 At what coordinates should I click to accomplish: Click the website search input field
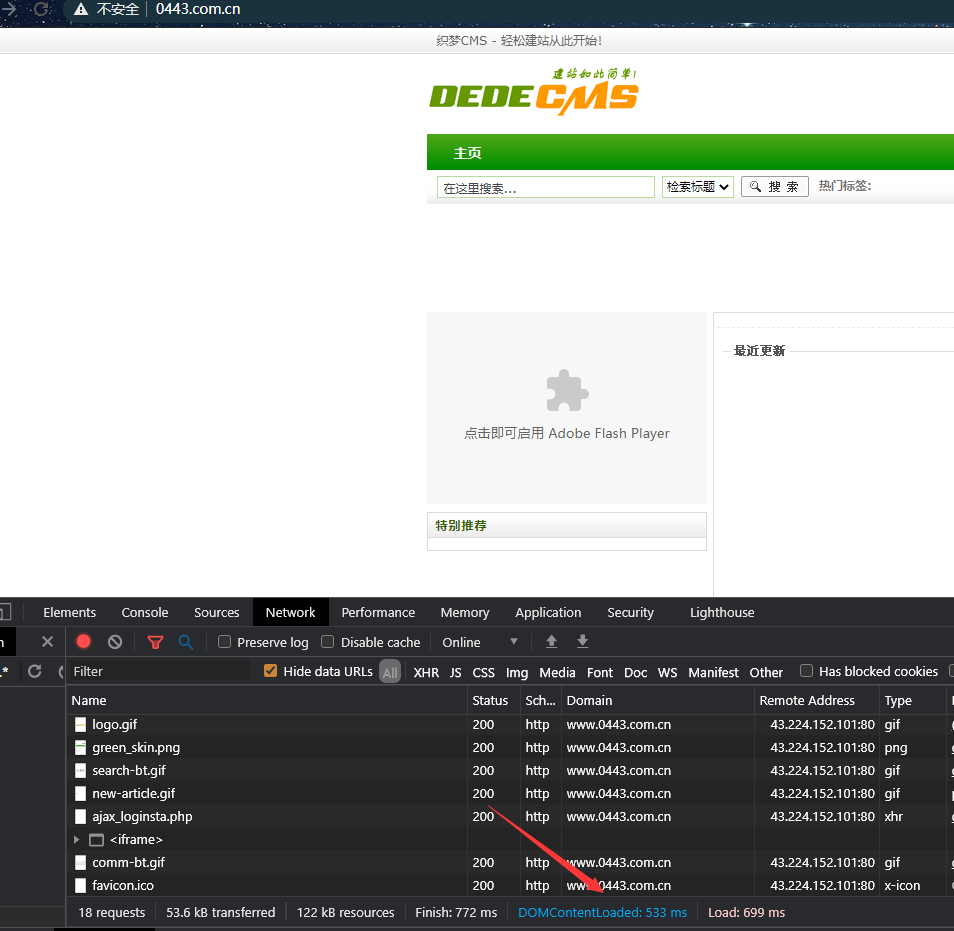click(545, 188)
